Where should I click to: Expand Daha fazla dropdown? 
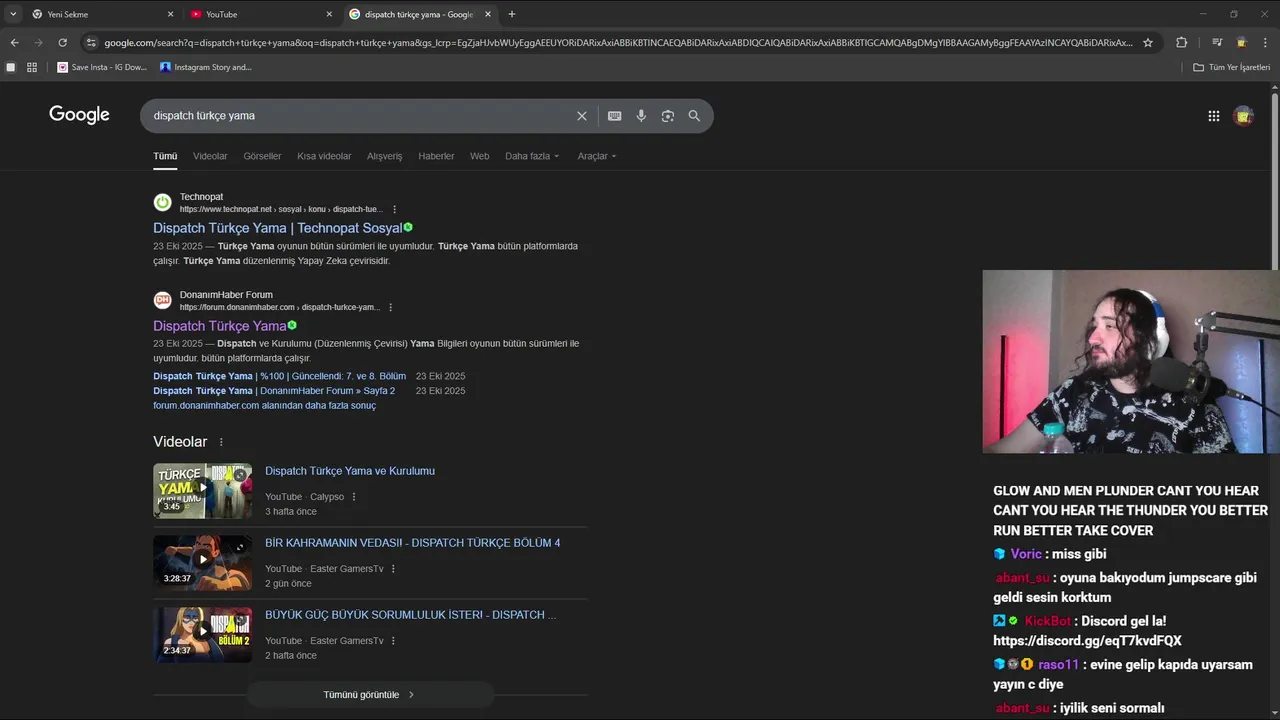point(532,156)
